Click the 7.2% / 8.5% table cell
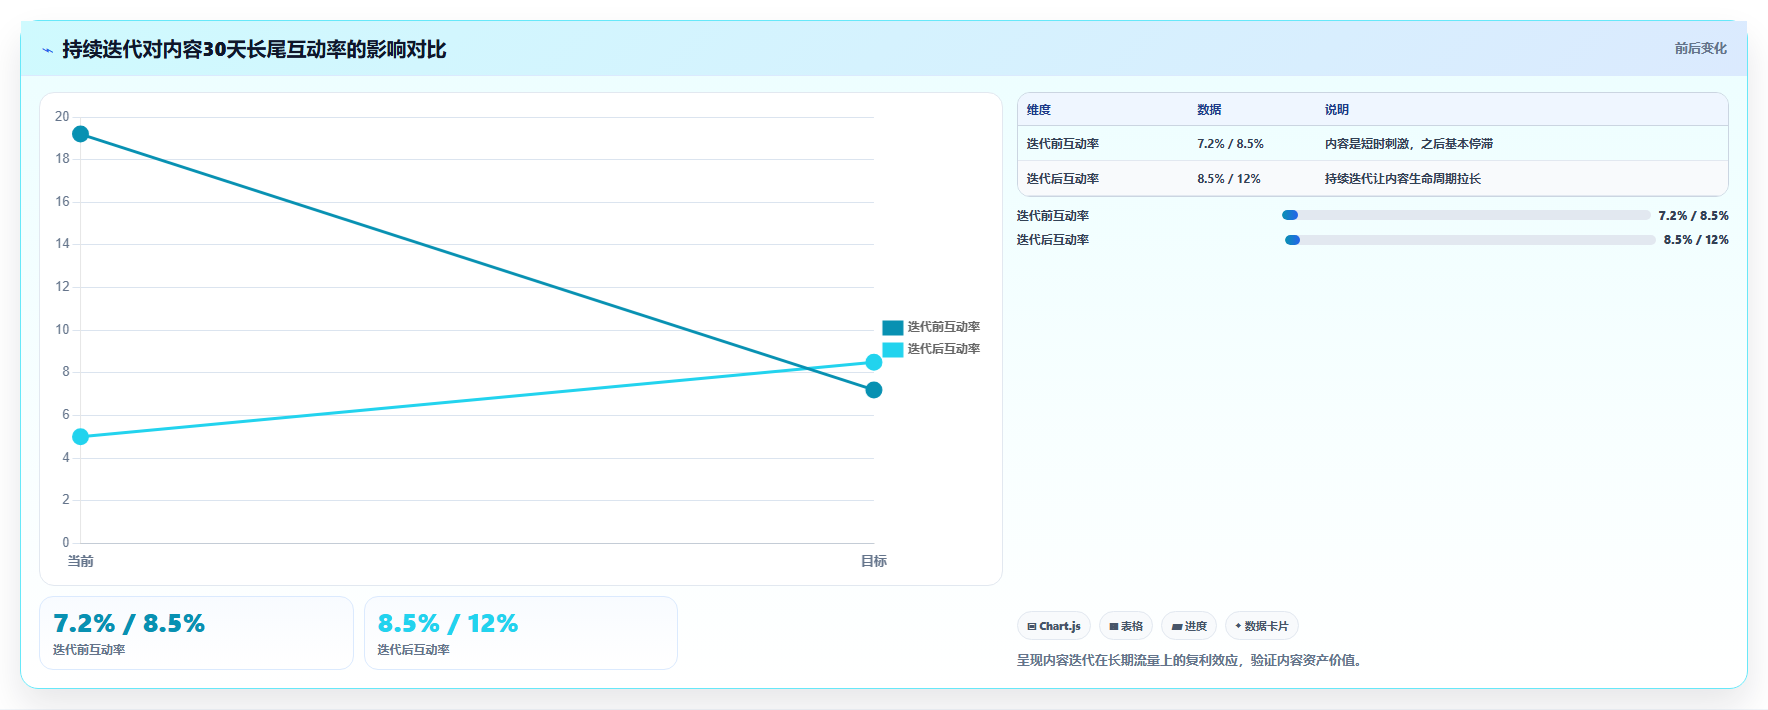 pyautogui.click(x=1230, y=144)
